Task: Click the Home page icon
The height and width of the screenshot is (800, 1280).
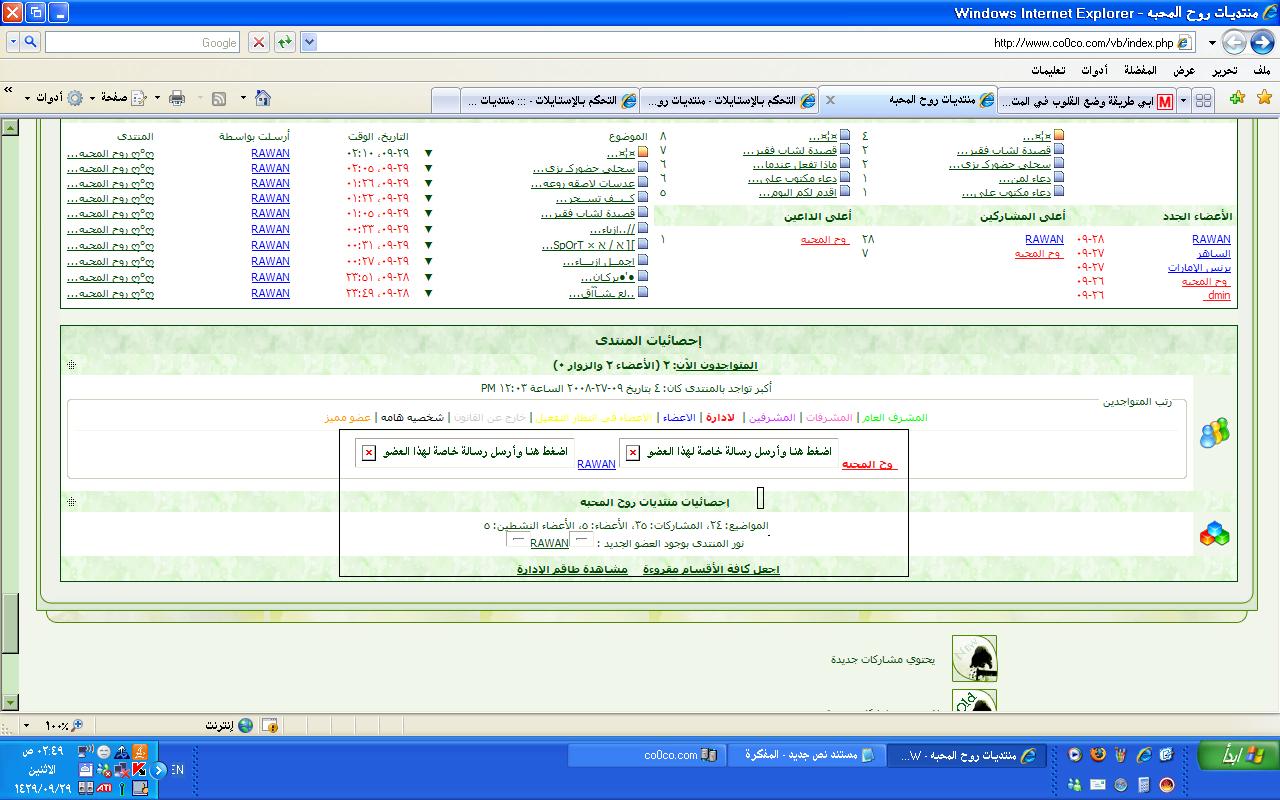Action: pos(263,98)
